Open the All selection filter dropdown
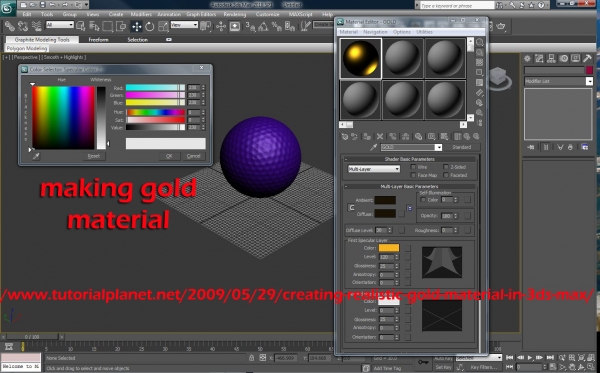 pos(60,25)
